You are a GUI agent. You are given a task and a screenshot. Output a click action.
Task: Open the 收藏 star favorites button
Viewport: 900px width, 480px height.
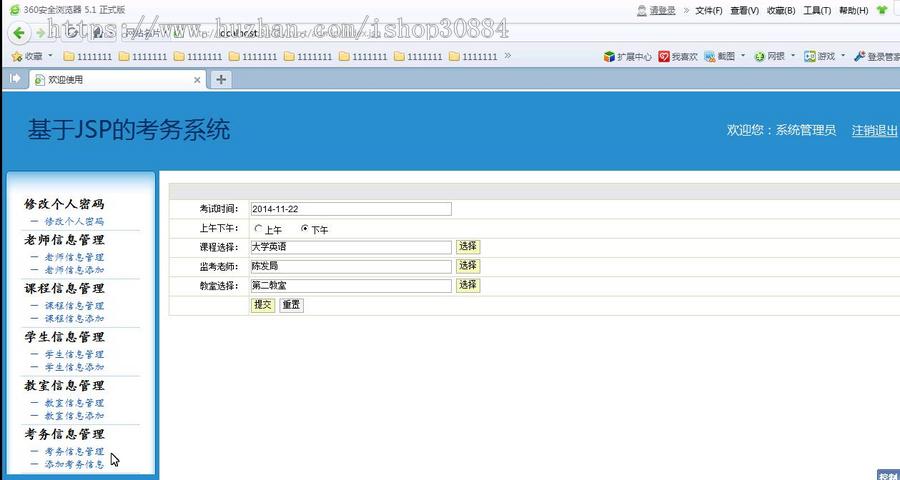(x=27, y=56)
